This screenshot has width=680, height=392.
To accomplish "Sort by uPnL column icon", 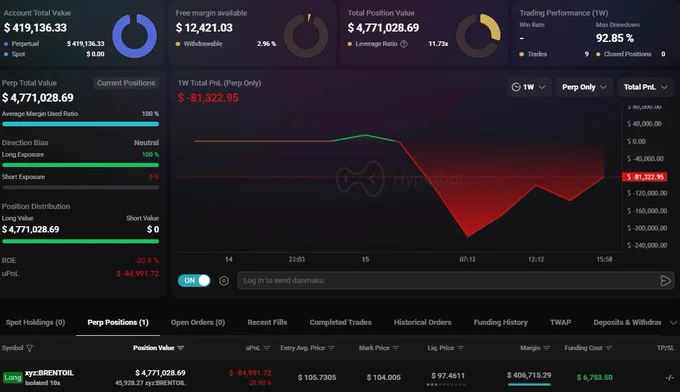I will click(267, 348).
